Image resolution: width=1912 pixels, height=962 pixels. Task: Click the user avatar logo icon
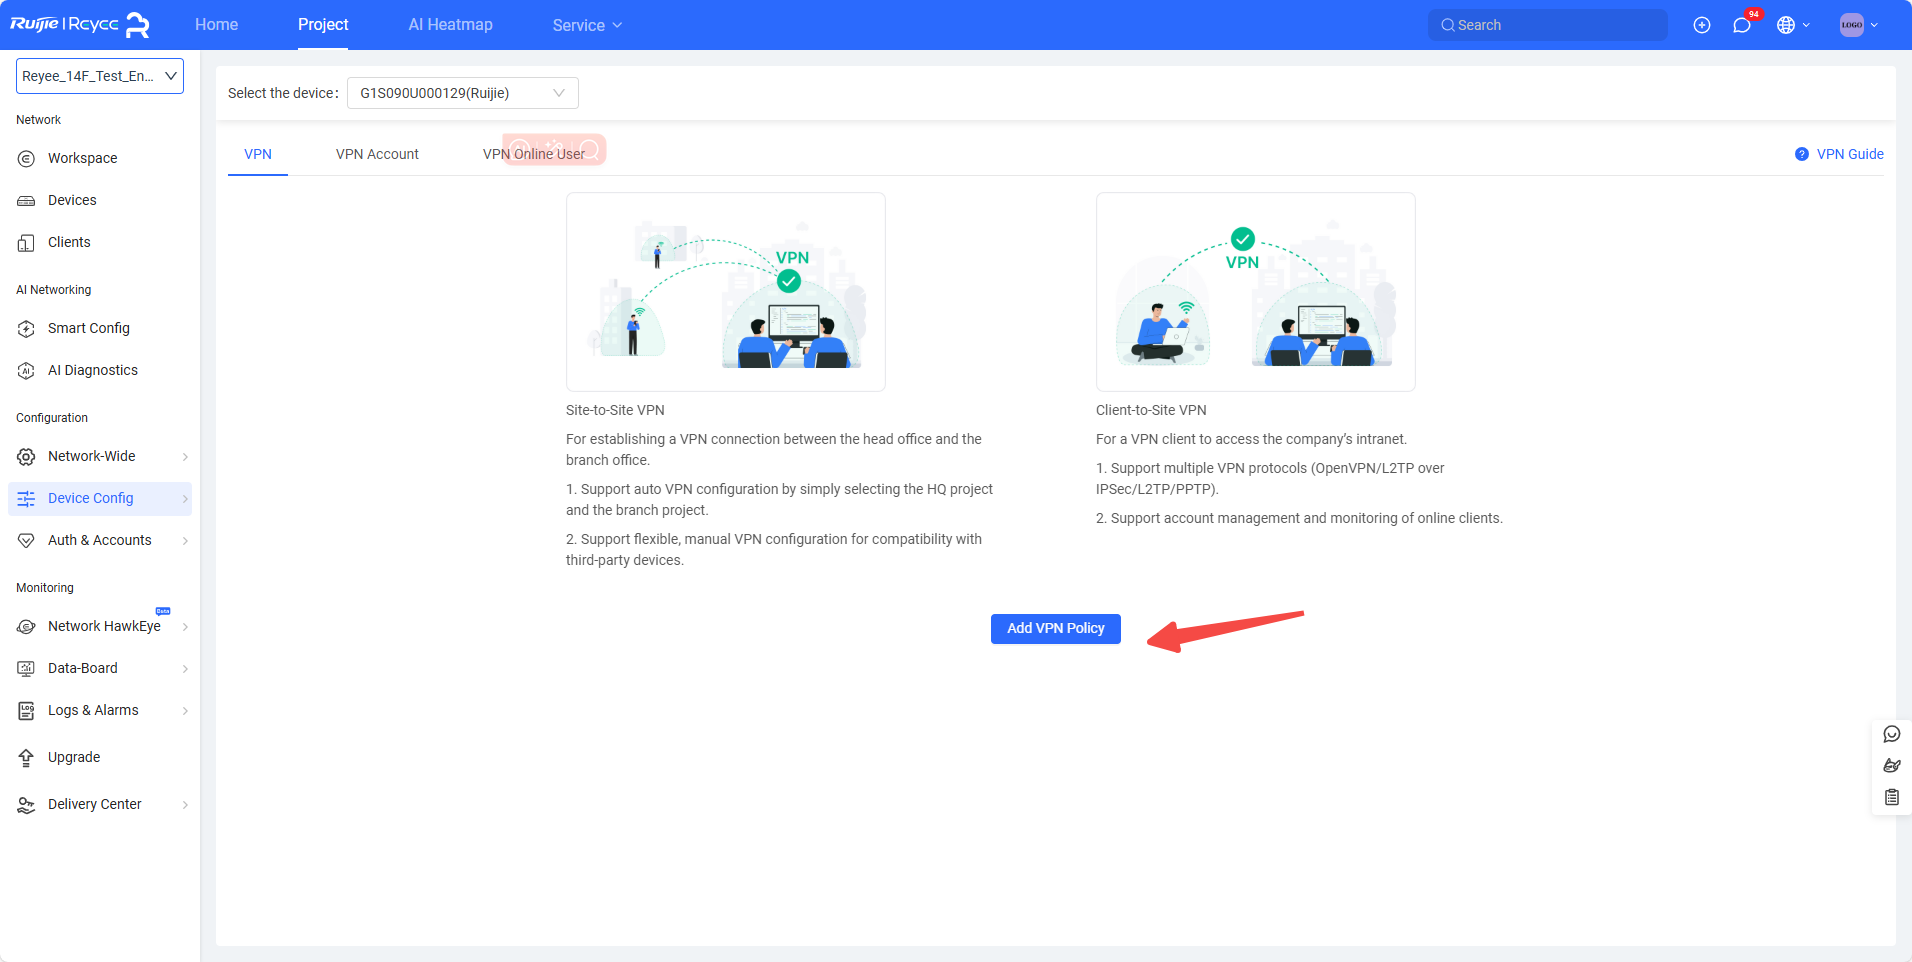(1852, 25)
